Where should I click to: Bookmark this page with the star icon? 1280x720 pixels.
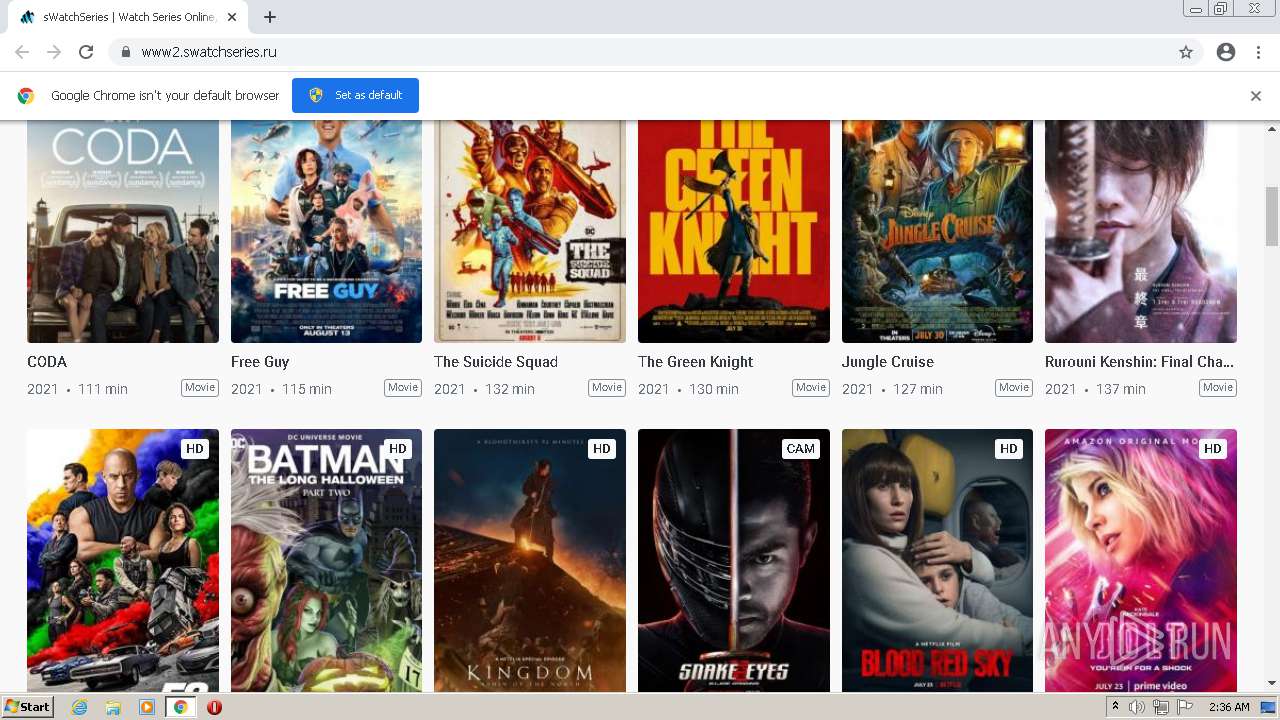[x=1186, y=52]
